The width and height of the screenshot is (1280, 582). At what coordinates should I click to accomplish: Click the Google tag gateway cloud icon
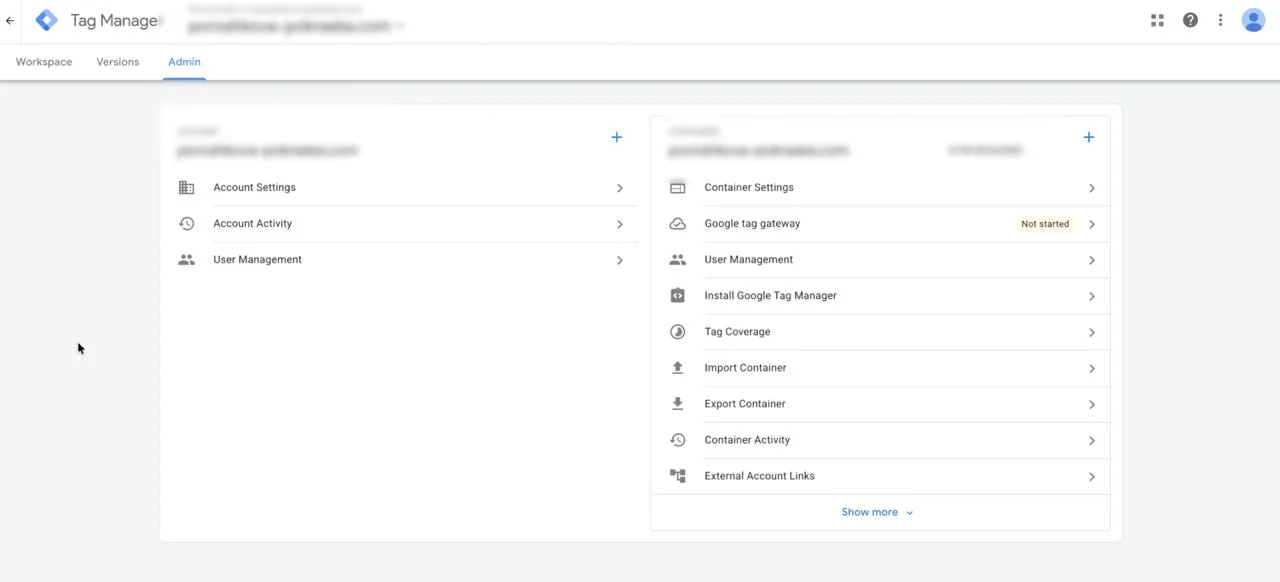677,223
